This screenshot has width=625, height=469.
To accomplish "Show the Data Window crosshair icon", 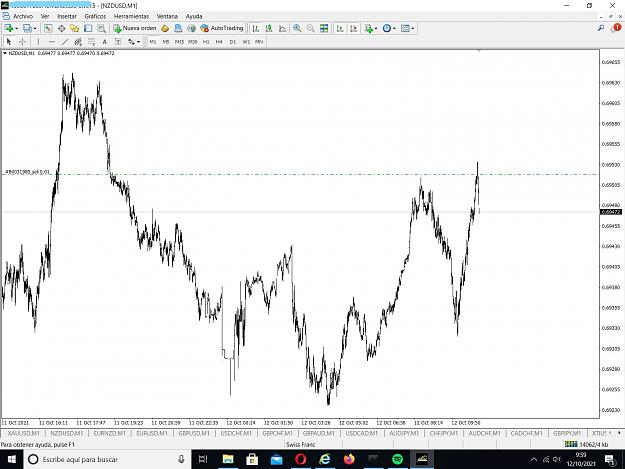I will [x=61, y=28].
